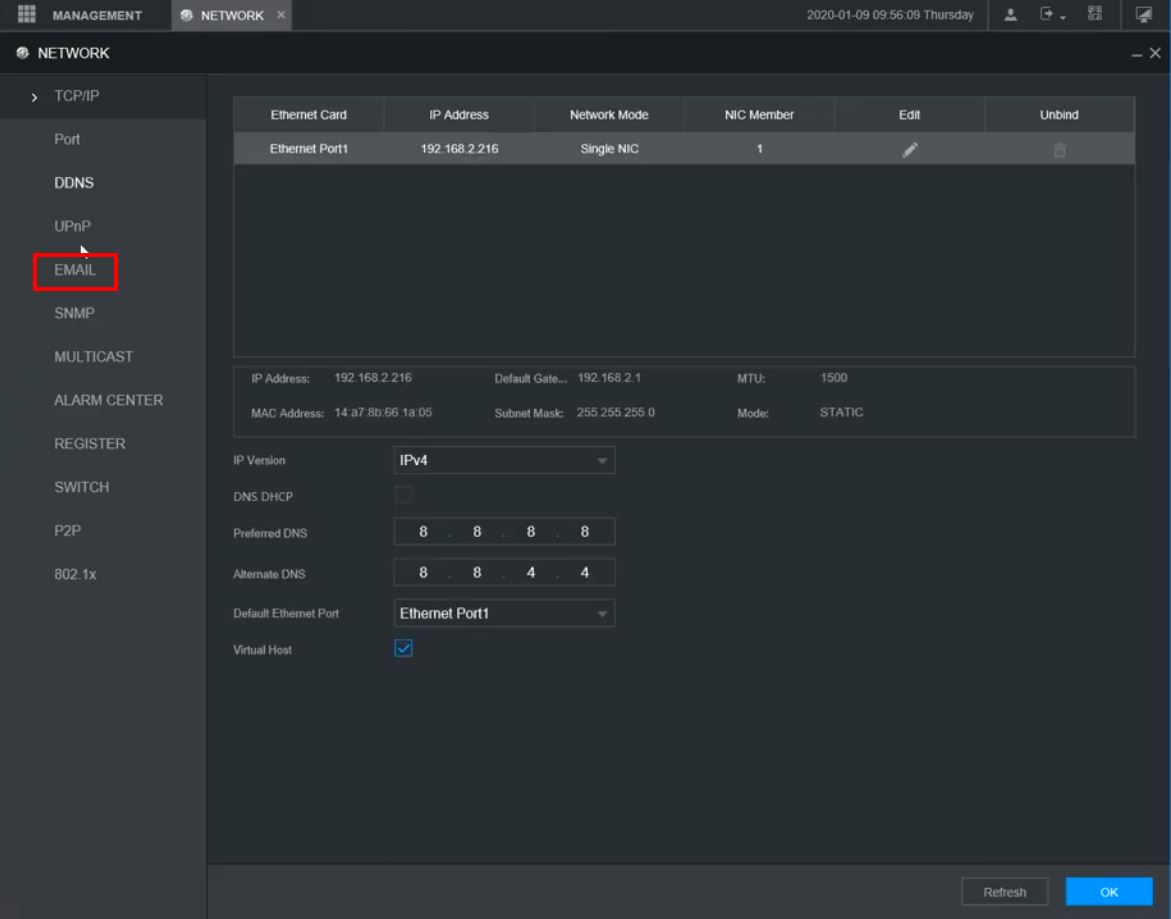Click the MTU value 1500
Viewport: 1171px width, 919px height.
833,378
